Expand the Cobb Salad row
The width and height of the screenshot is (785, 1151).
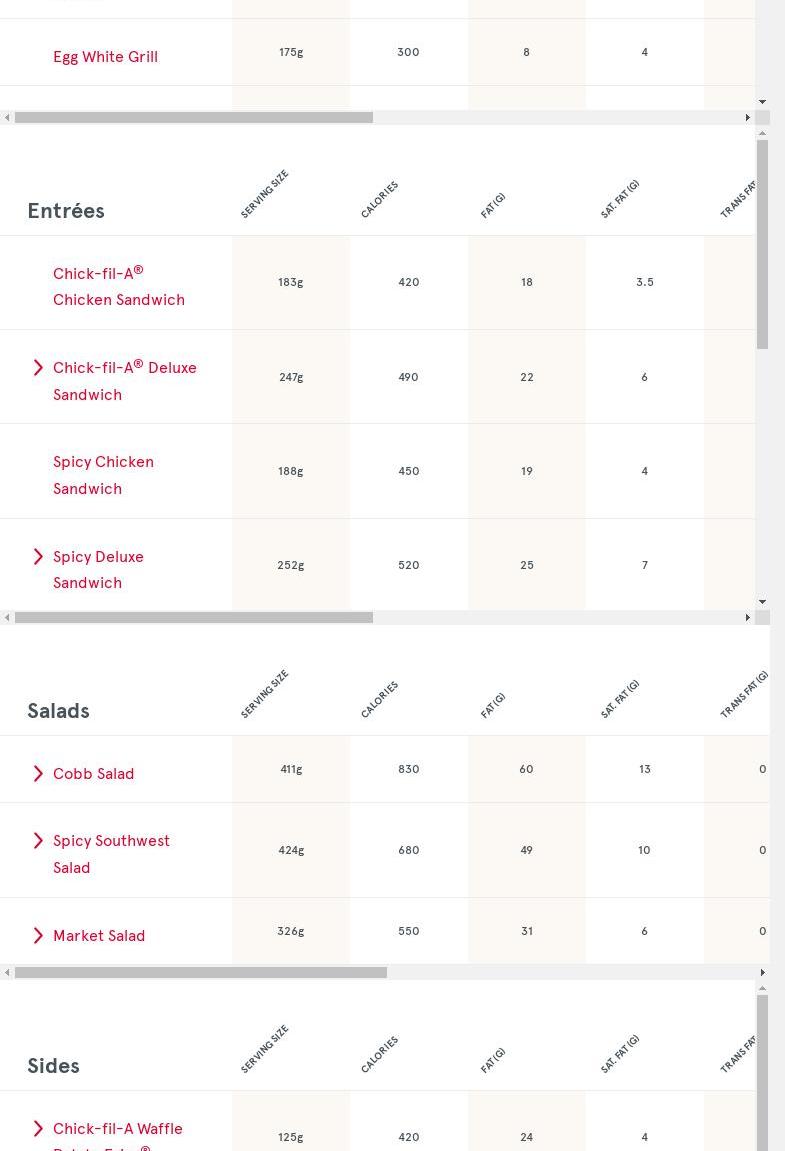[38, 774]
